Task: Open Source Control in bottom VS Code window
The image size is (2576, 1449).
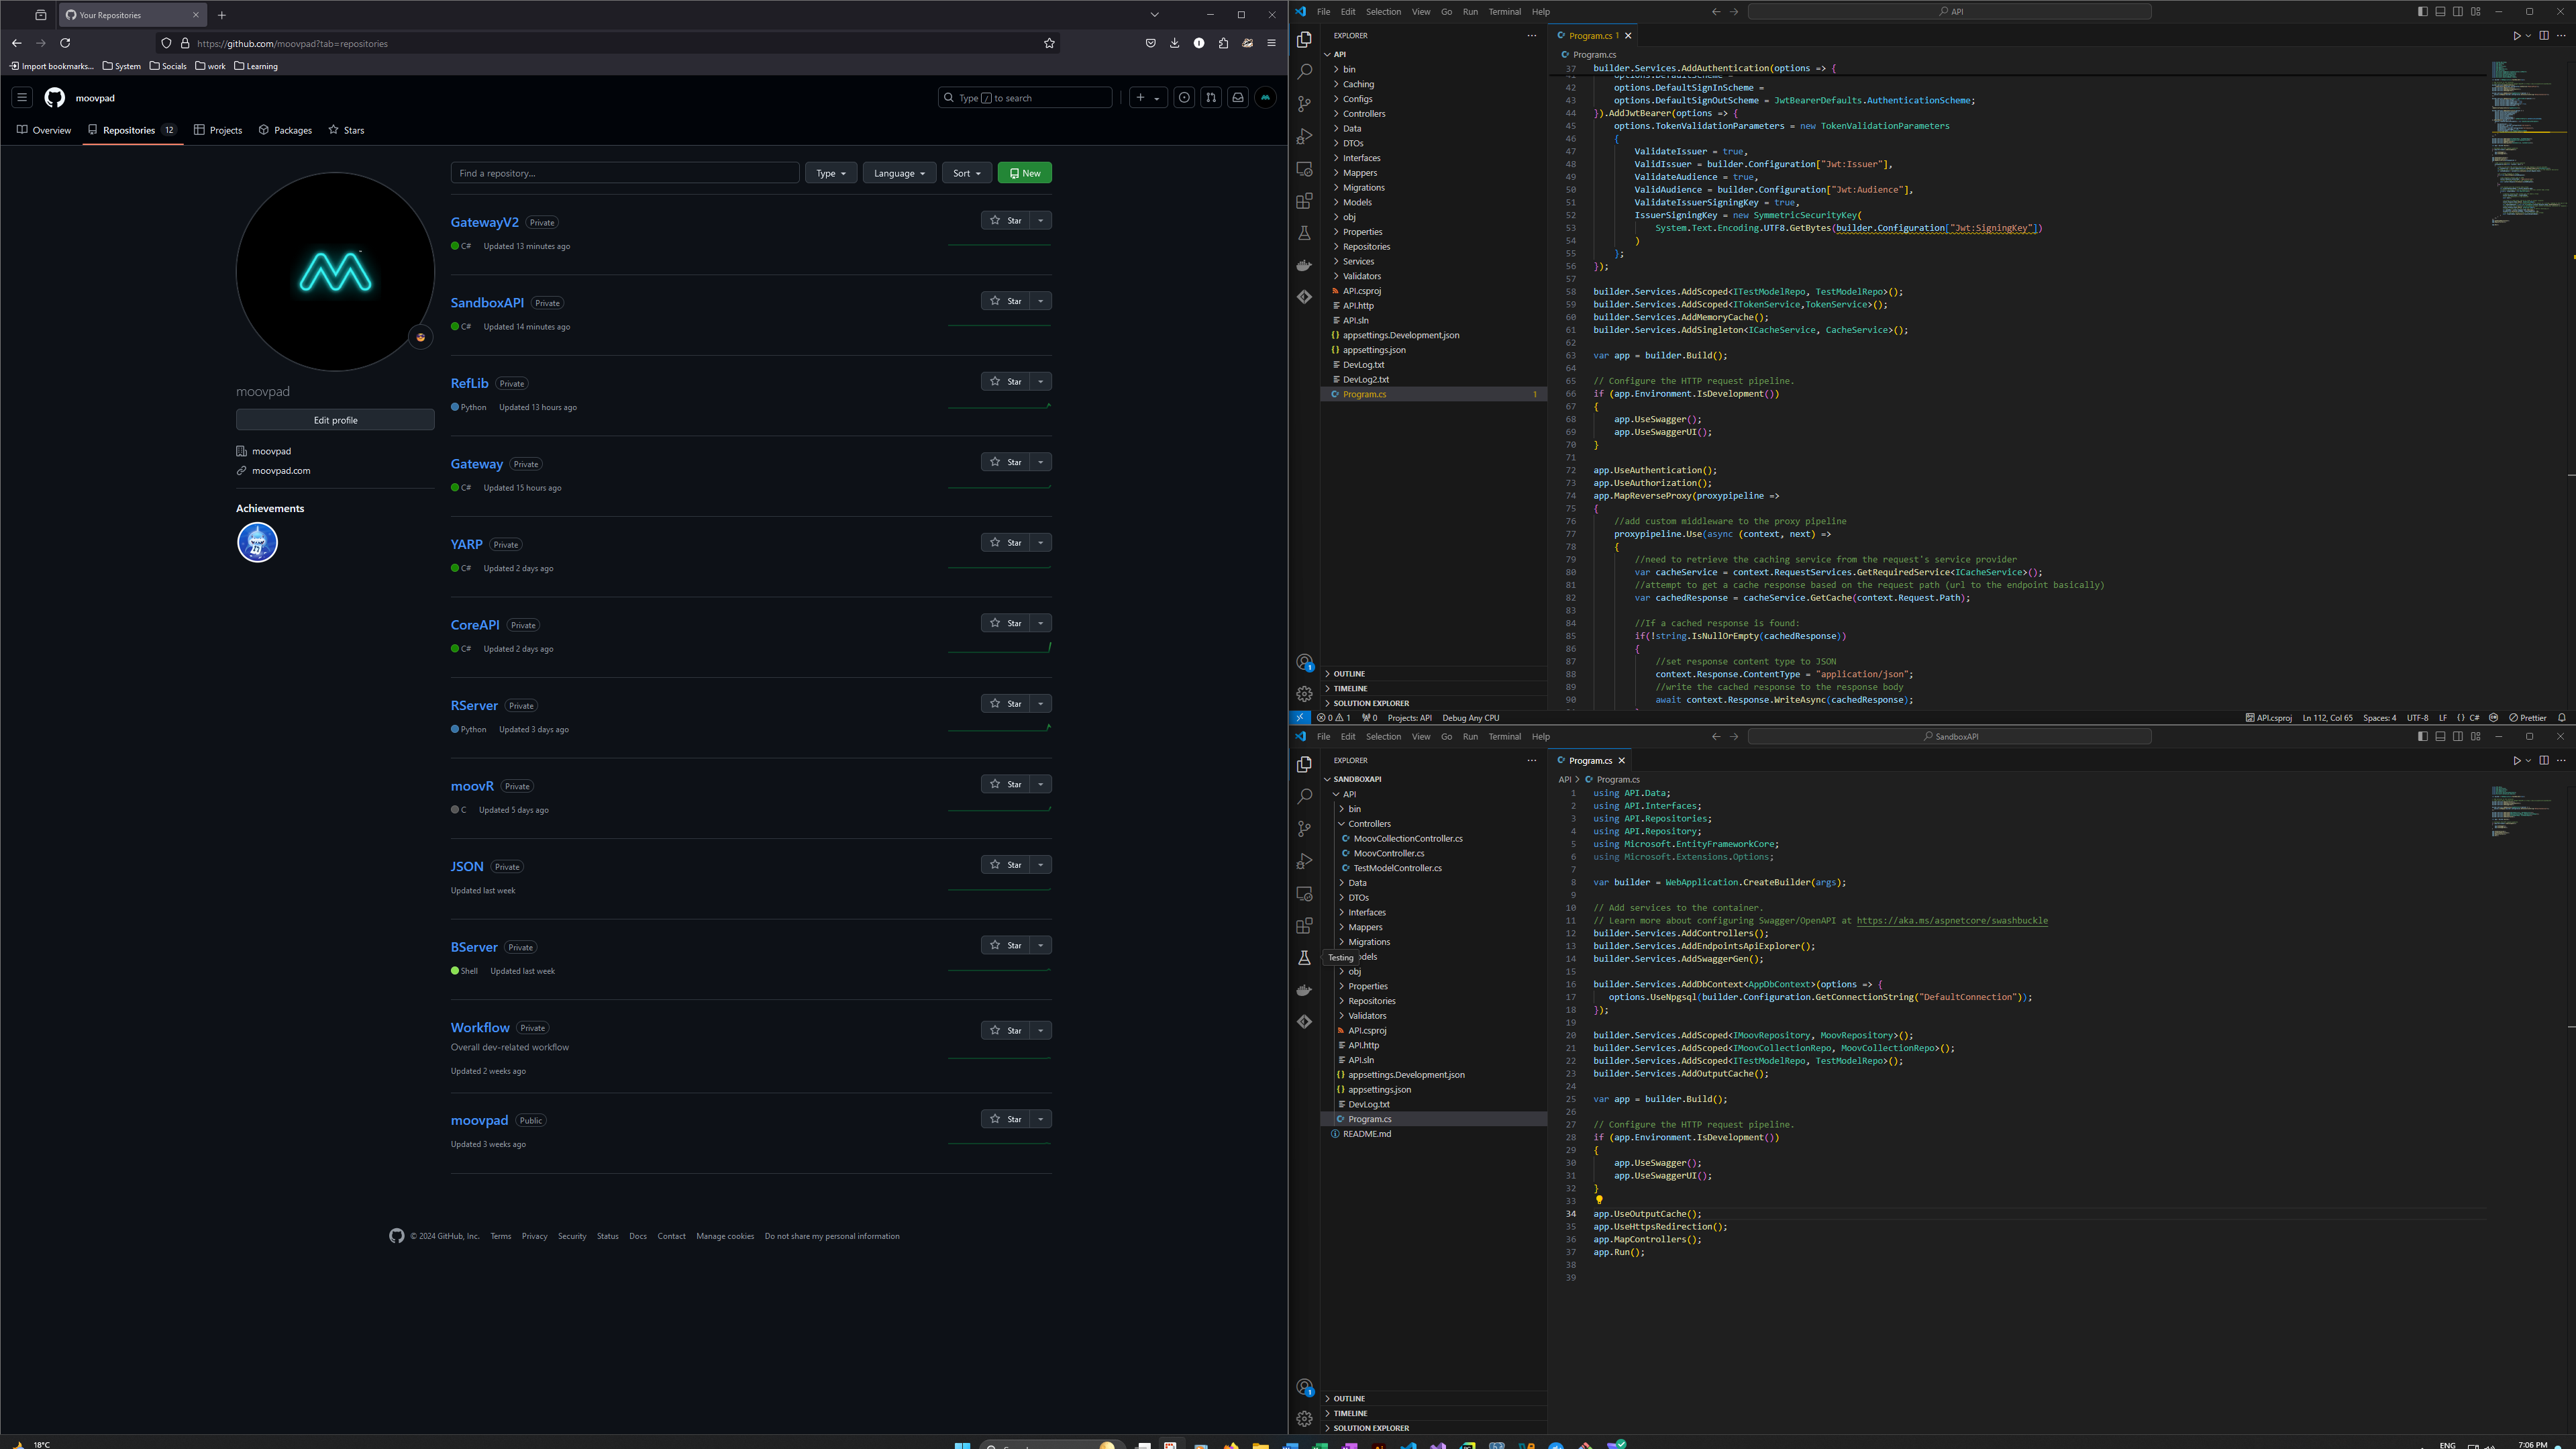Action: pos(1304,829)
